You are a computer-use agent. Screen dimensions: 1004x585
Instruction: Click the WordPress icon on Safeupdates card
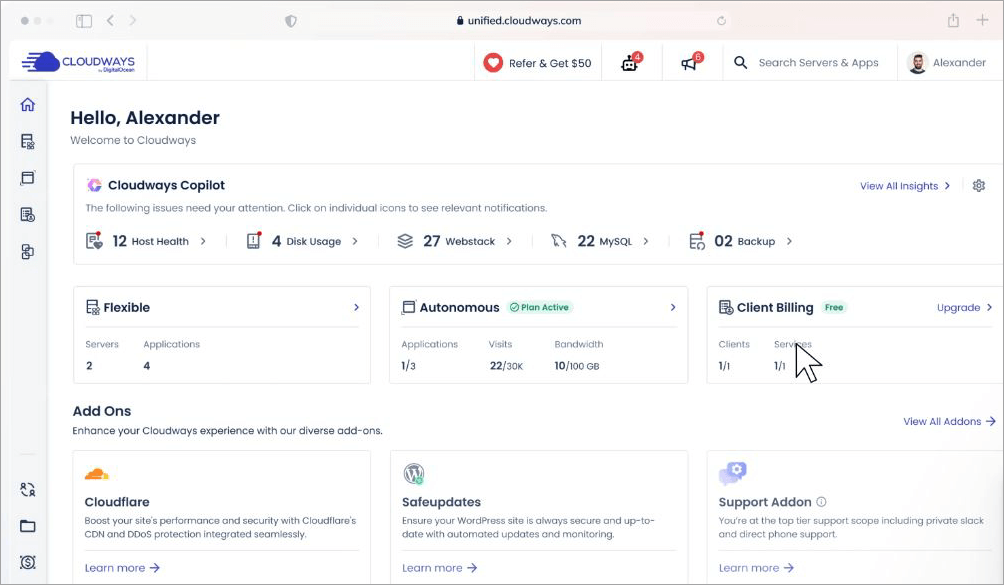click(x=414, y=472)
